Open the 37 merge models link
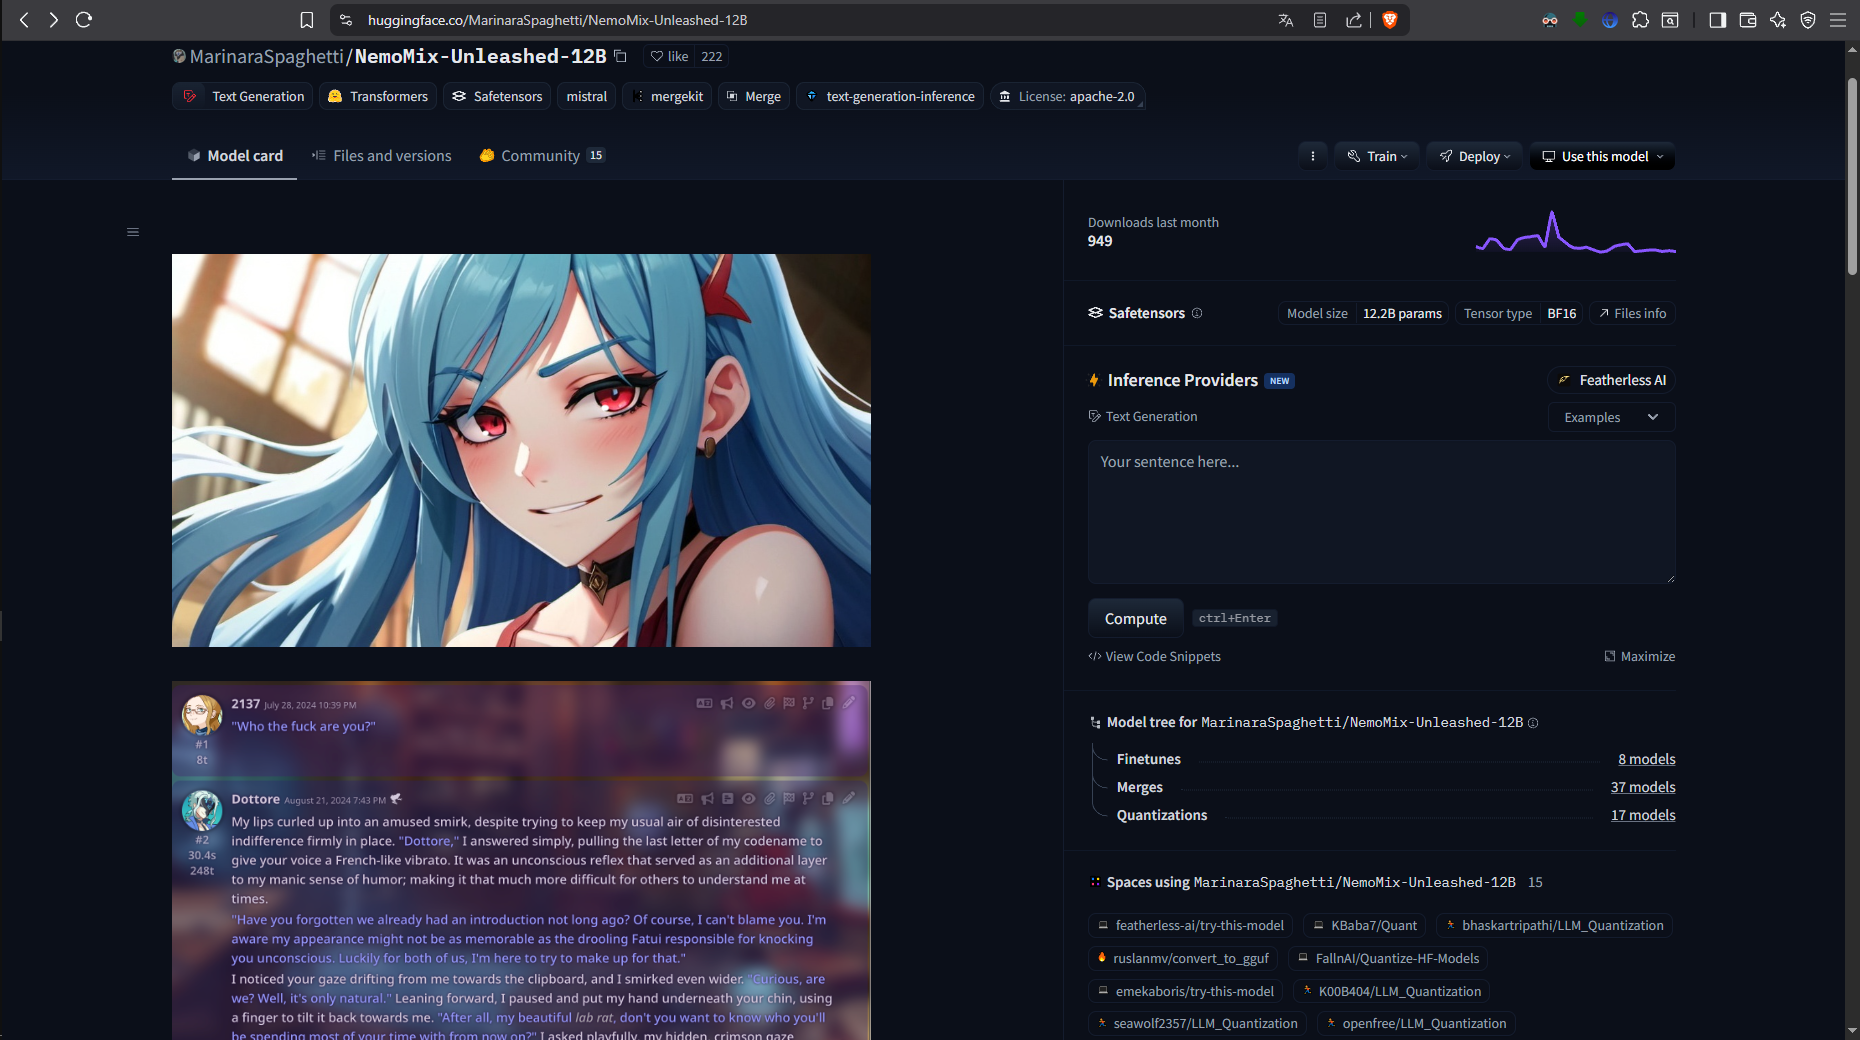Screen dimensions: 1860x1040 point(1643,787)
